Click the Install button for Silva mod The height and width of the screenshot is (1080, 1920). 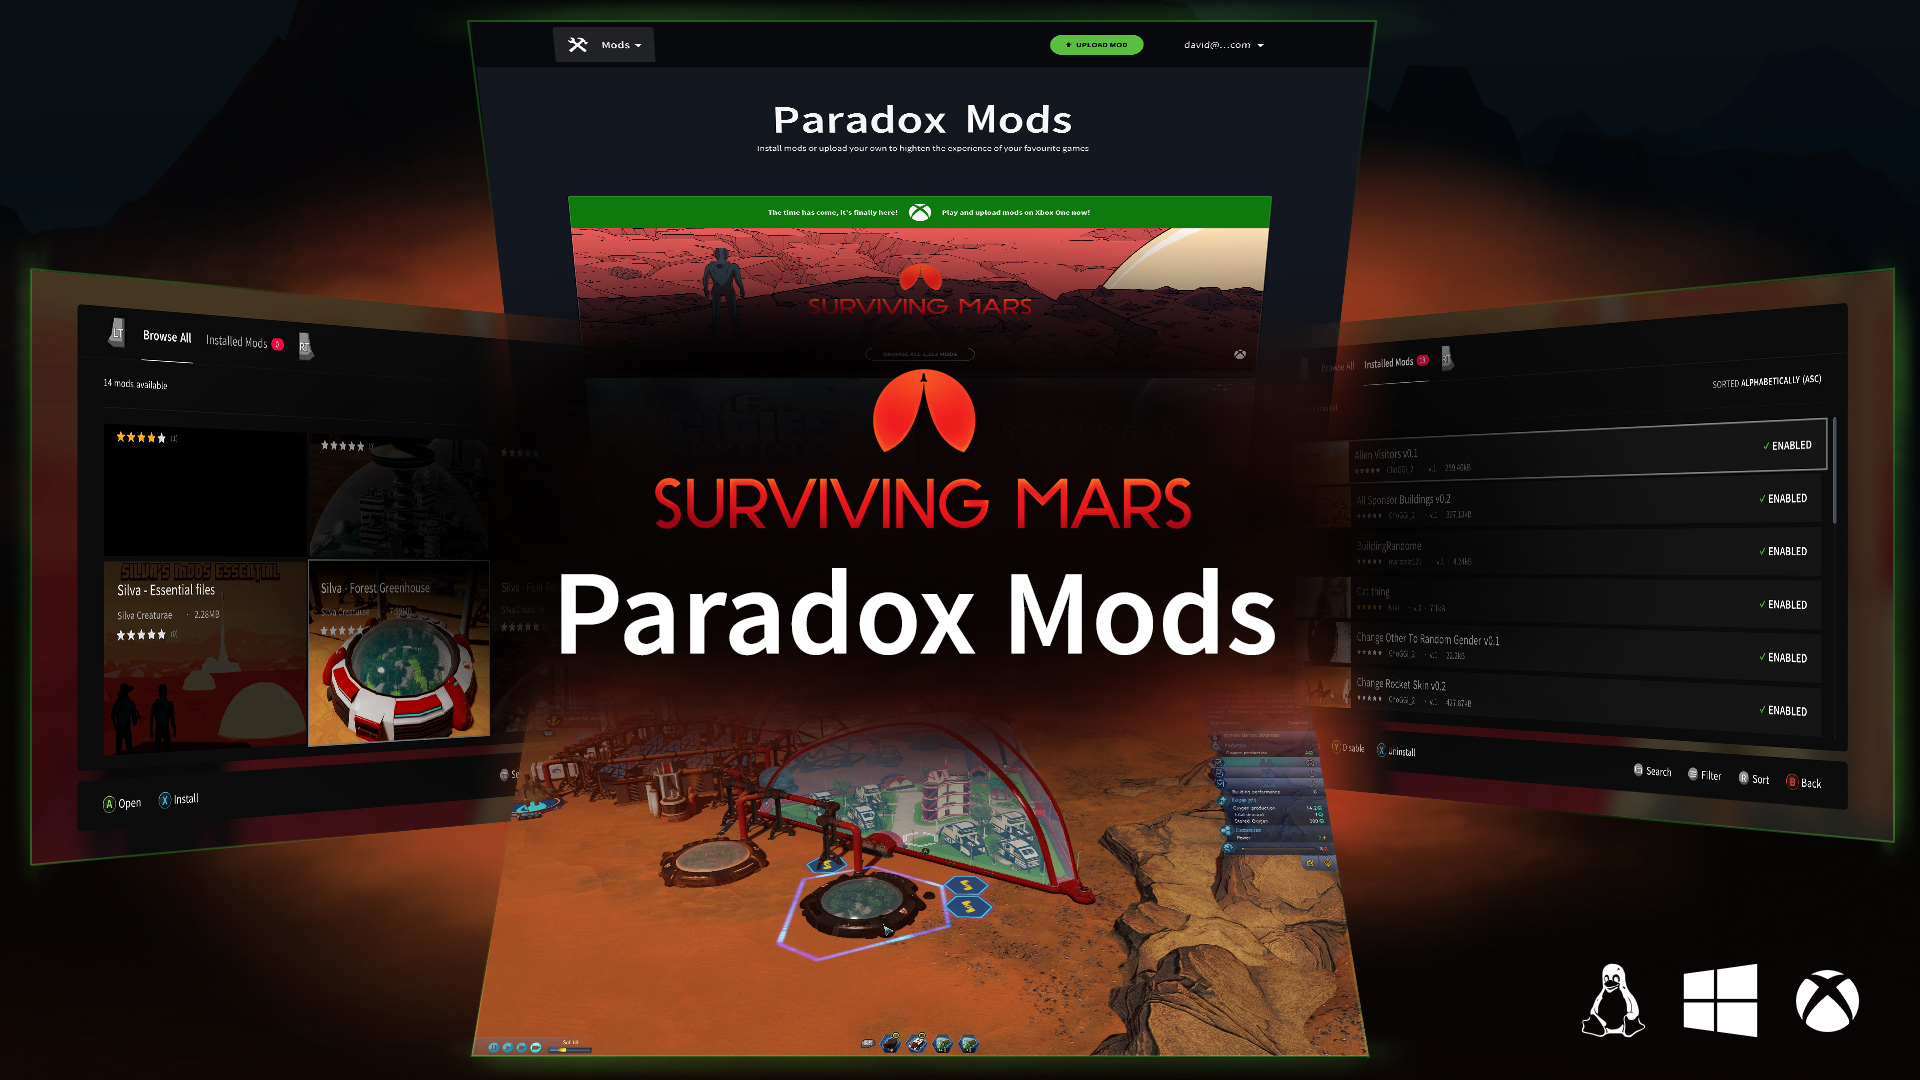click(181, 798)
